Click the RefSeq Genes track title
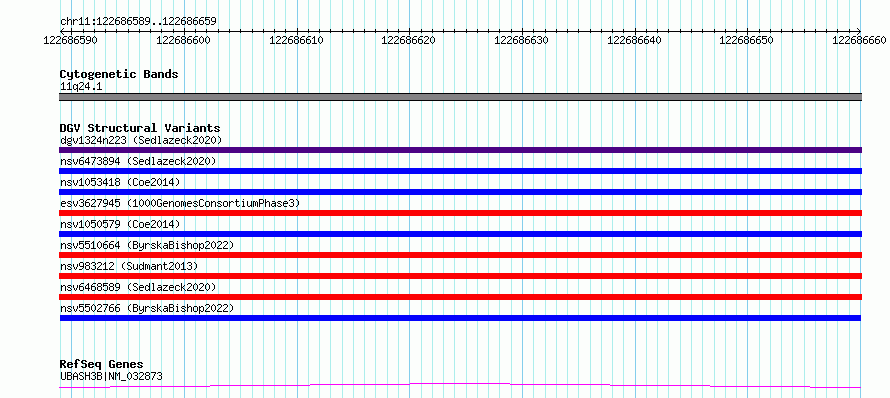Screen dimensions: 890x398 tap(101, 364)
